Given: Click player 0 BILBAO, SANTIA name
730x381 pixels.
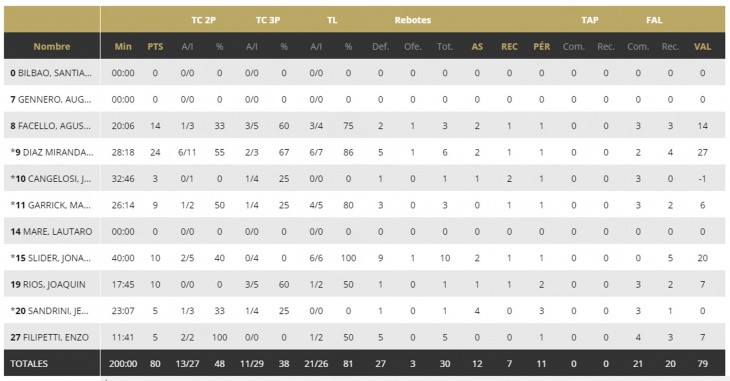Looking at the screenshot, I should click(51, 73).
